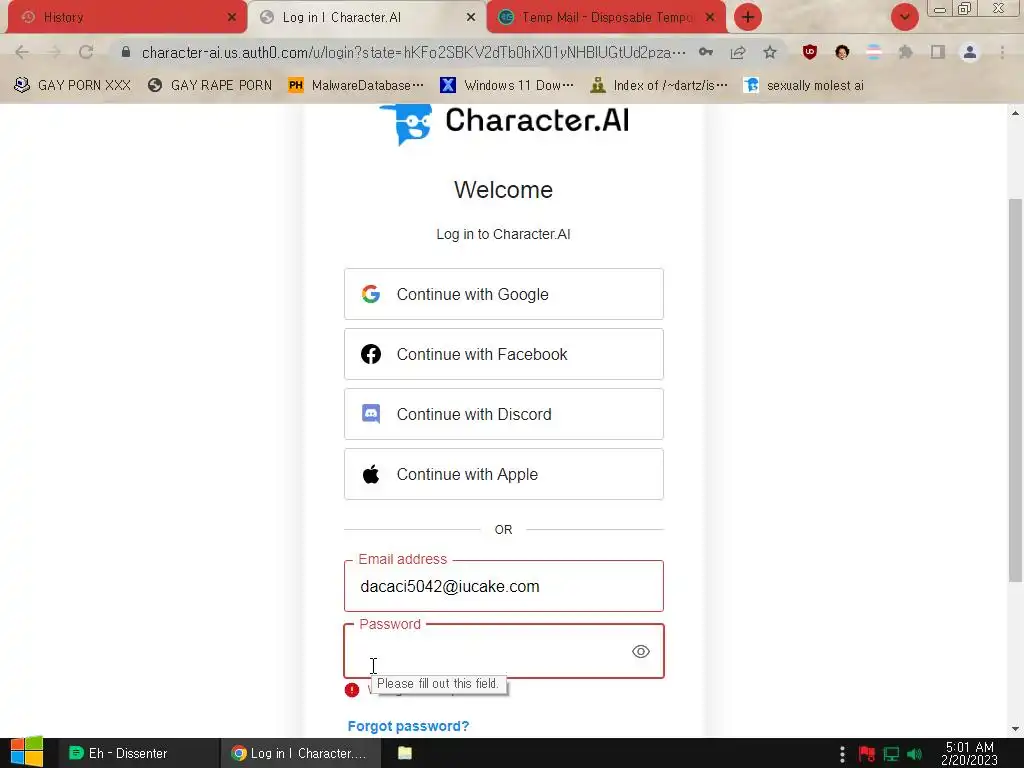Open saved passwords key icon
The height and width of the screenshot is (768, 1024).
[x=706, y=52]
